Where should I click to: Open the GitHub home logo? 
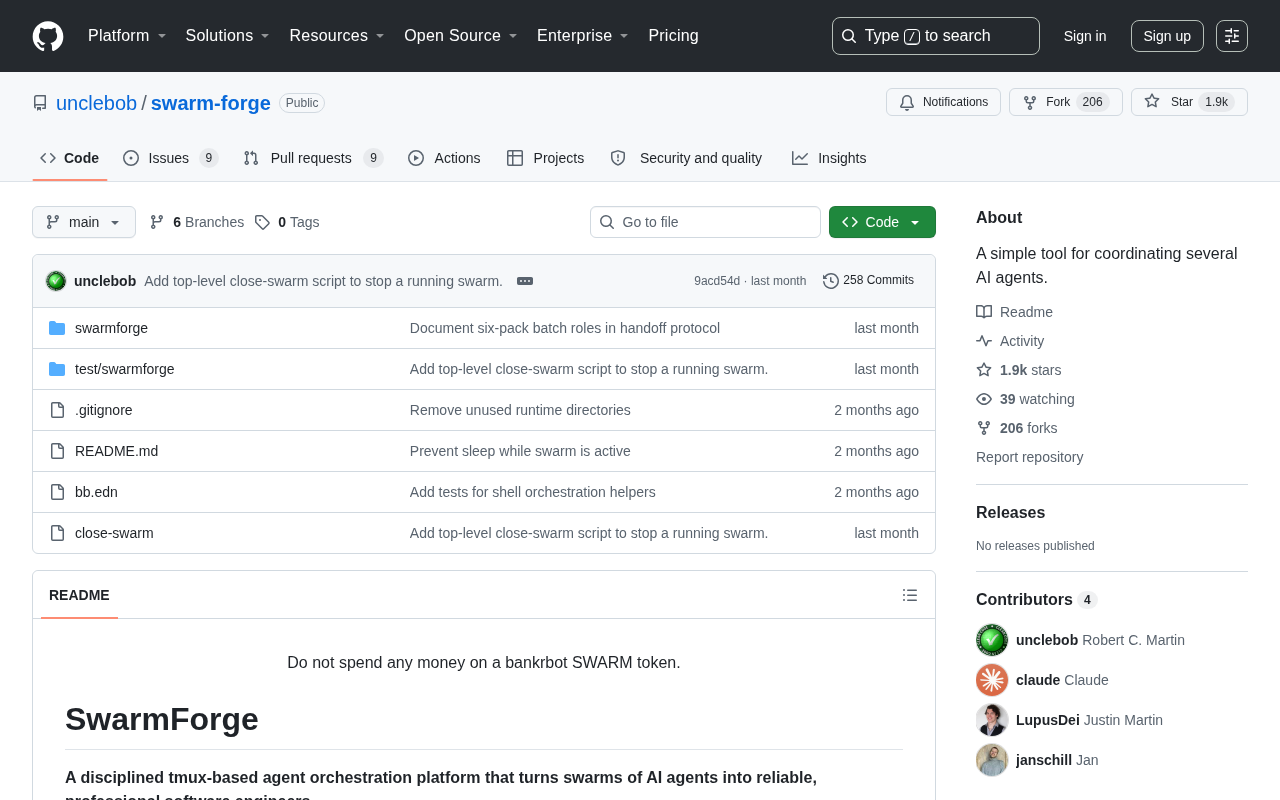[x=48, y=36]
